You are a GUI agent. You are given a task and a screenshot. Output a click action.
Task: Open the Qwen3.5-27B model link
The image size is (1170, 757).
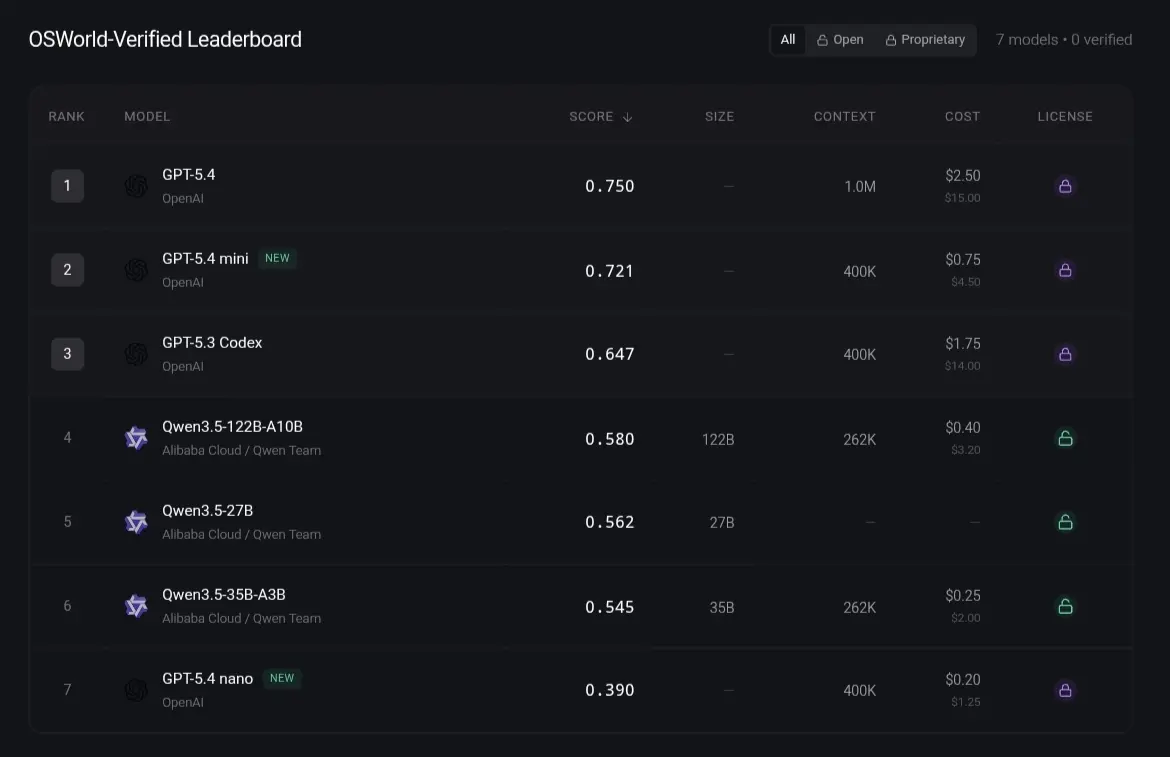207,511
